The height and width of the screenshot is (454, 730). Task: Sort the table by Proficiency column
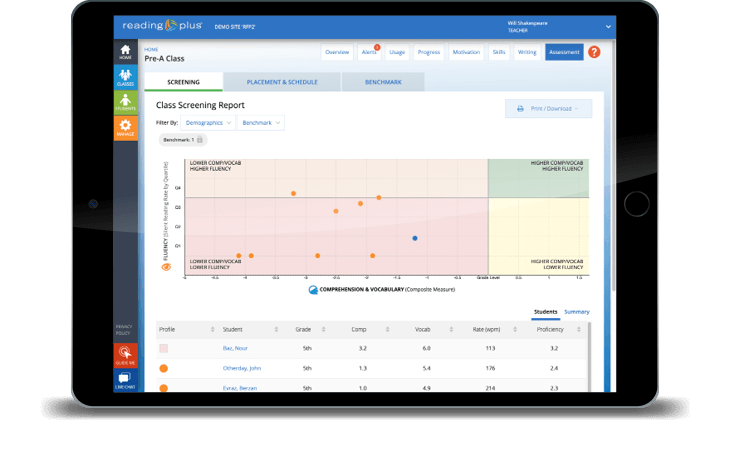(553, 329)
